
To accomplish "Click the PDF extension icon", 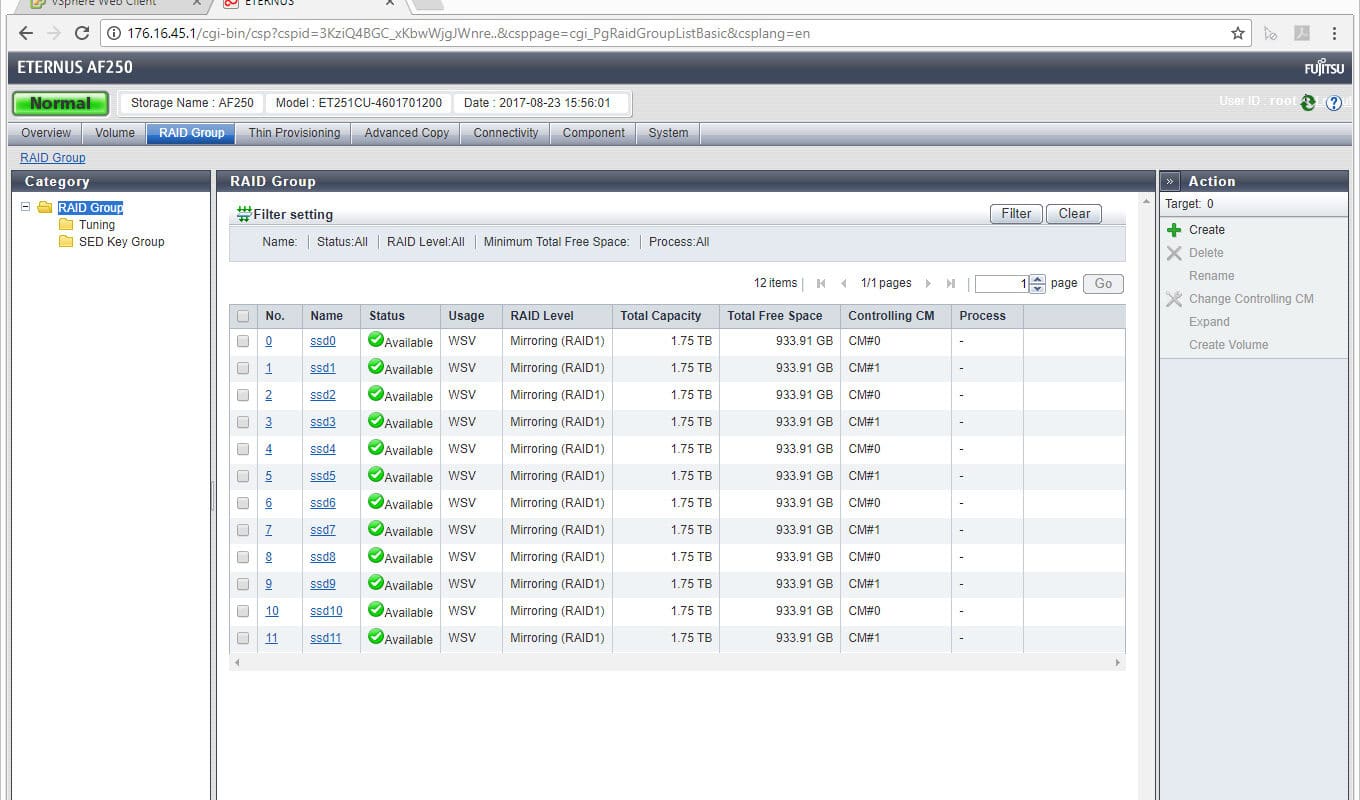I will coord(1302,33).
